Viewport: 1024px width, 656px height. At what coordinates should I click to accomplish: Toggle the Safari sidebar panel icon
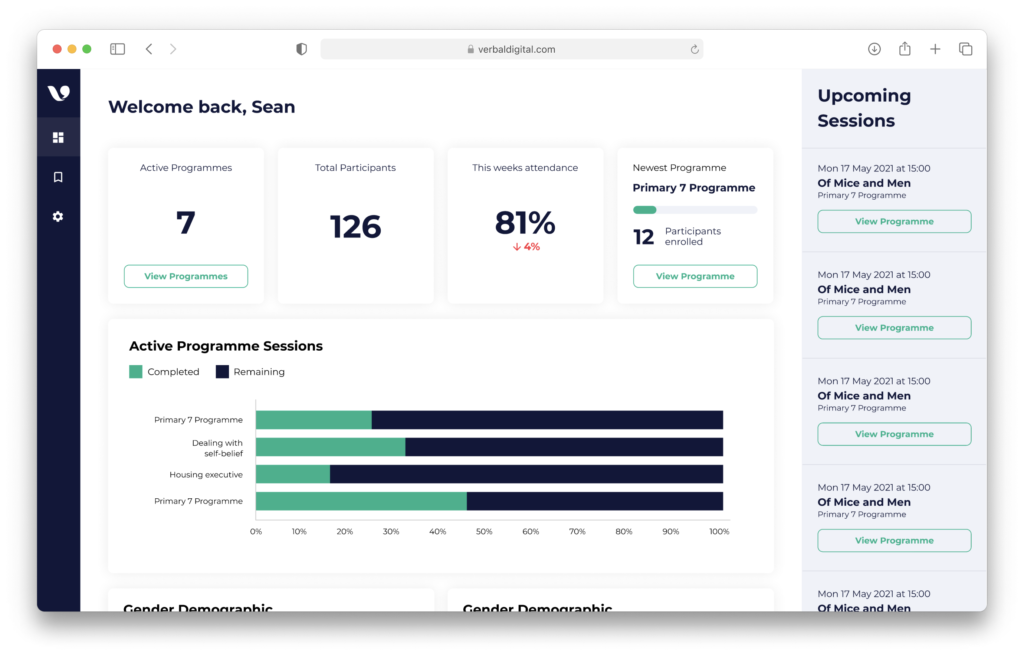tap(118, 49)
